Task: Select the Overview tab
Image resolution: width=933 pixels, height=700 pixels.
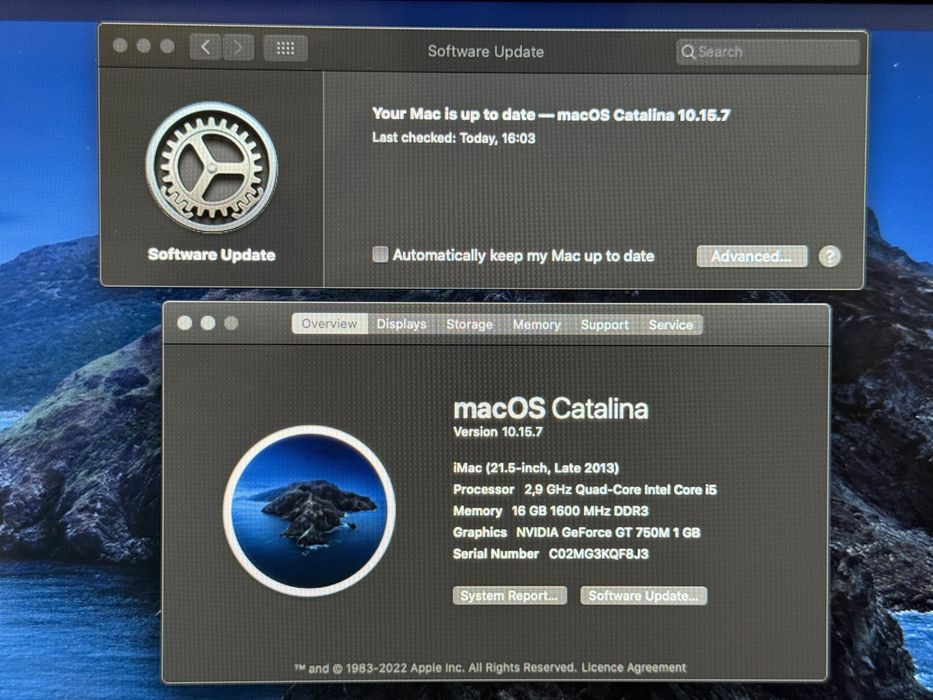Action: click(x=330, y=324)
